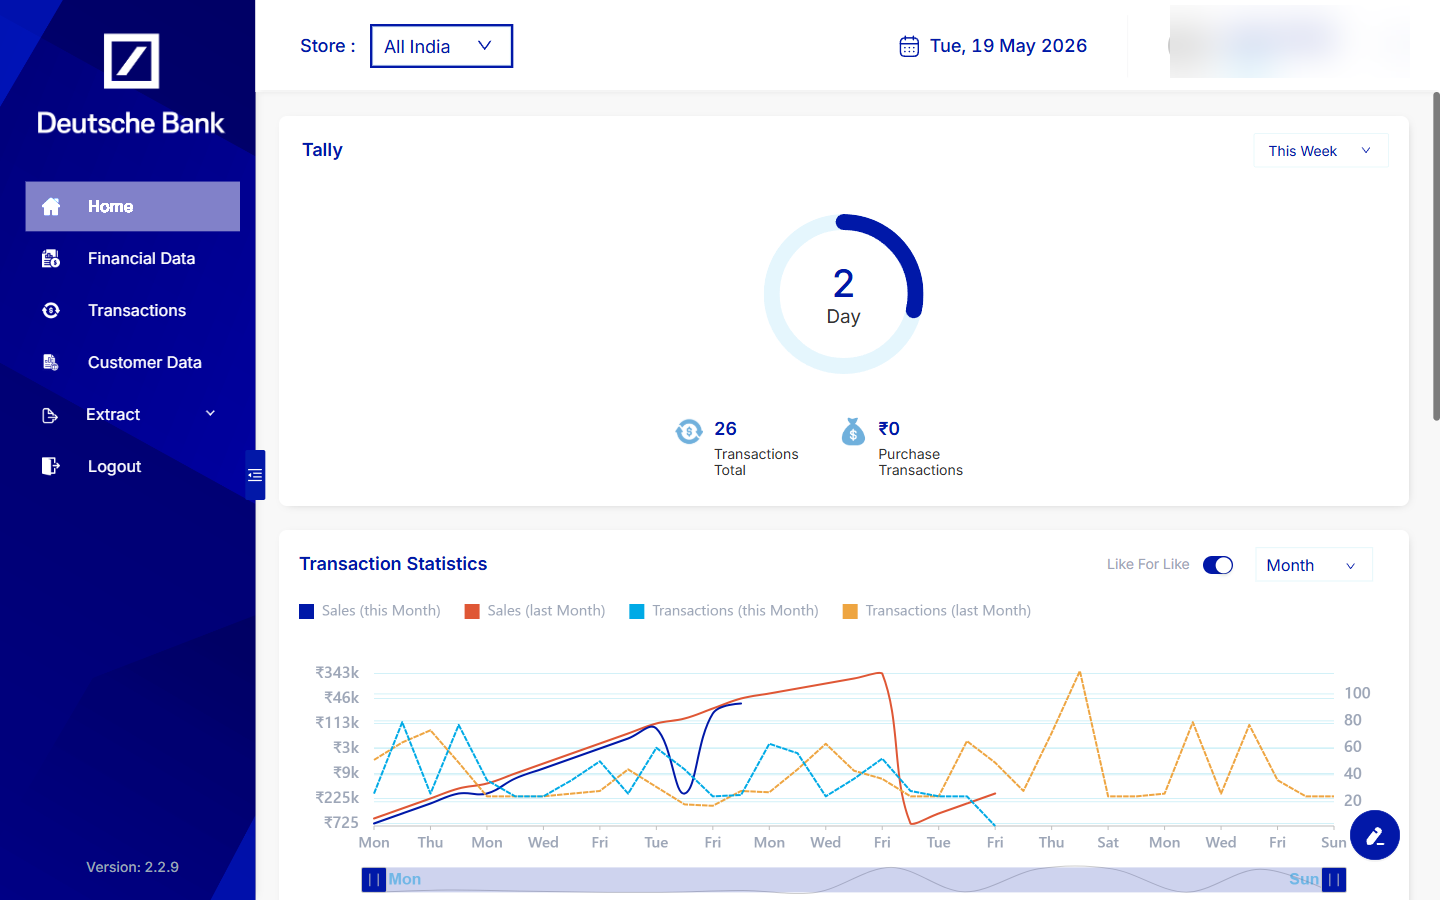Click the floating edit pencil button
The height and width of the screenshot is (900, 1440).
click(x=1375, y=835)
